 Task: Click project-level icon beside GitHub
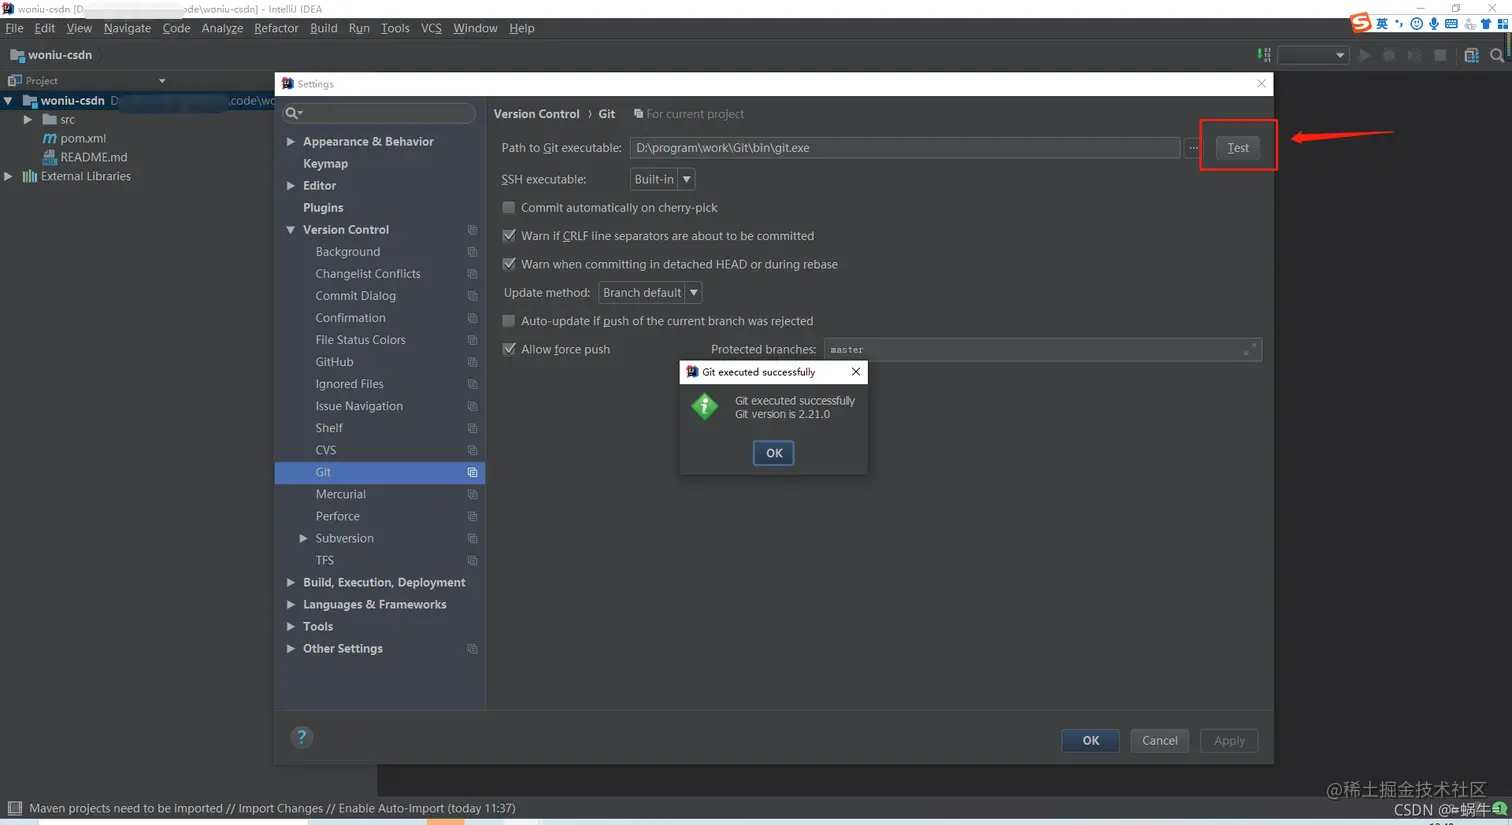[472, 362]
